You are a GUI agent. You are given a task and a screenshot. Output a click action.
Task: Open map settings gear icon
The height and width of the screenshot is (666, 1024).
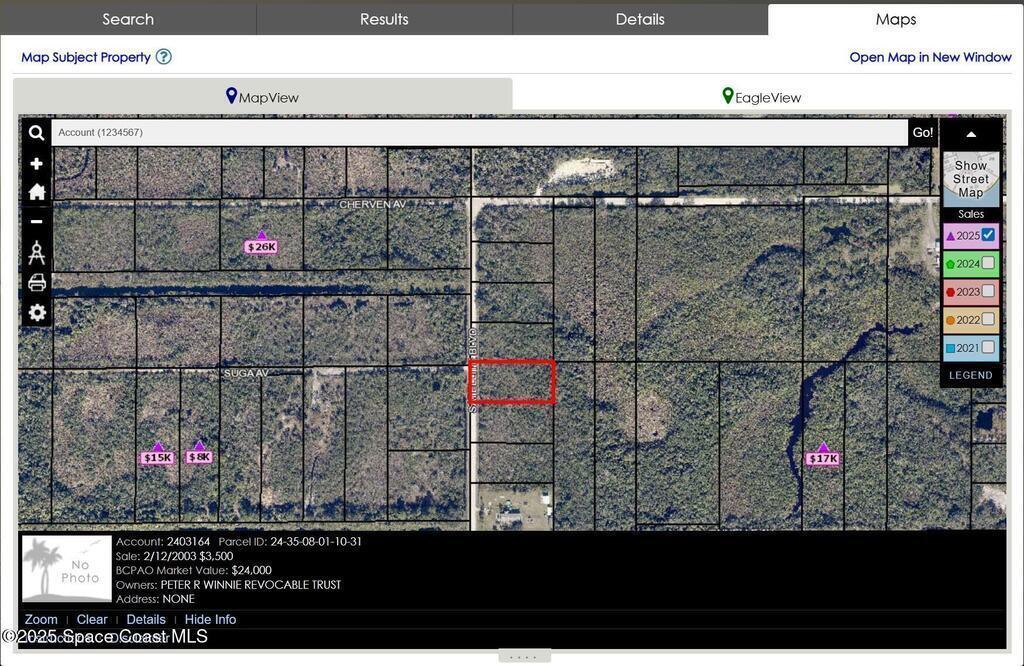(36, 313)
